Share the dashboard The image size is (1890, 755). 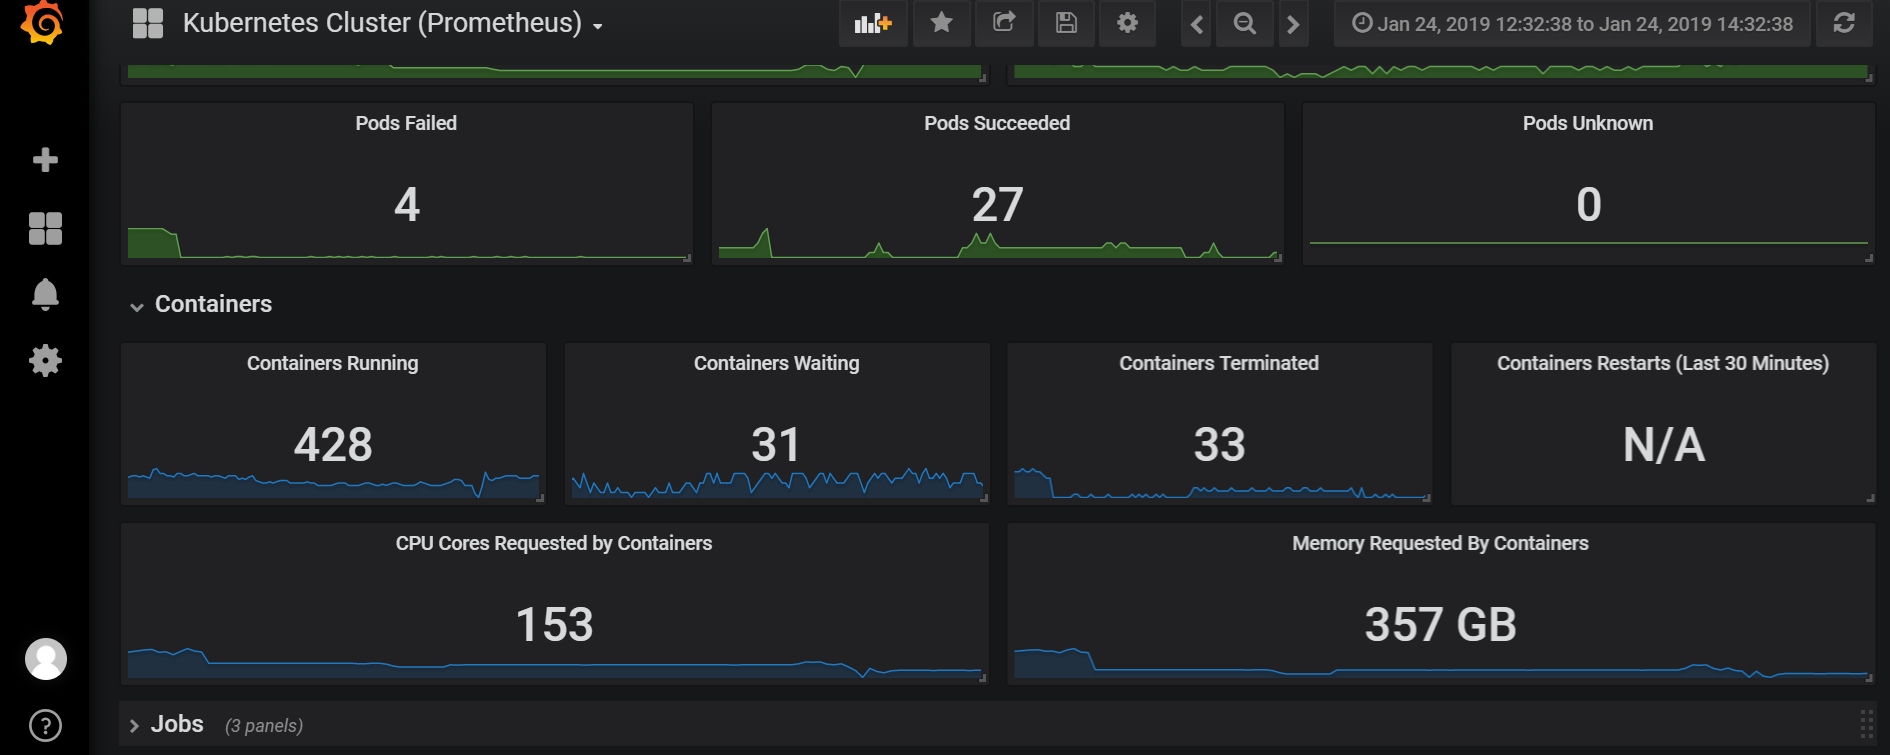click(1004, 23)
